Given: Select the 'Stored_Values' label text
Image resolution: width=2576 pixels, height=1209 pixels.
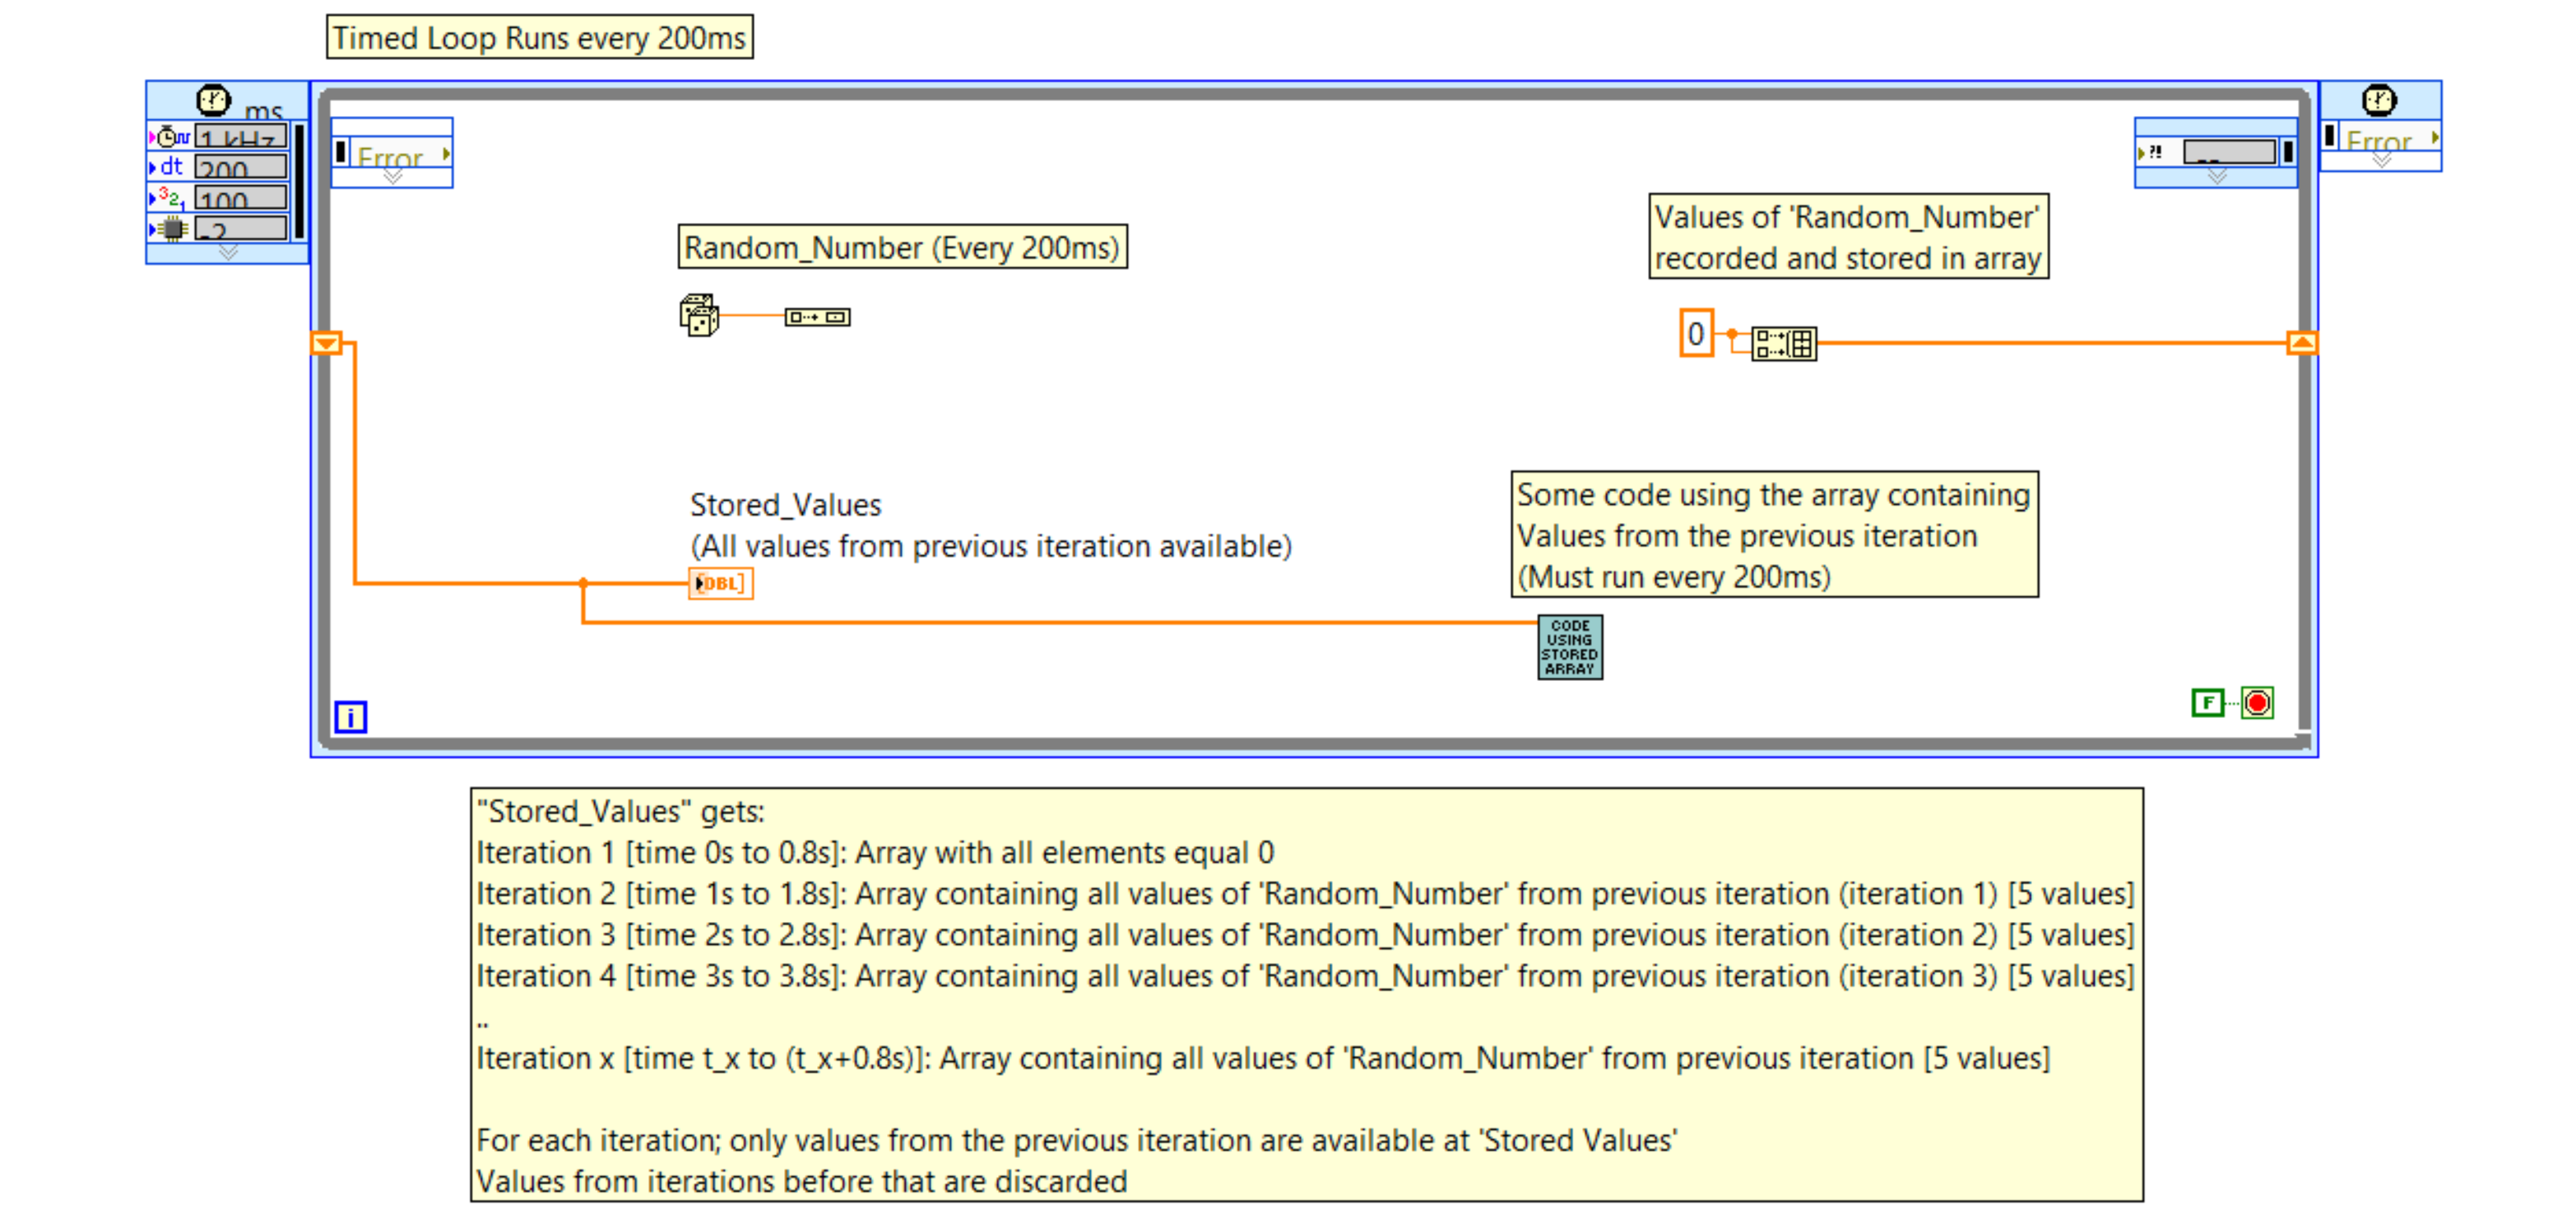Looking at the screenshot, I should click(785, 504).
